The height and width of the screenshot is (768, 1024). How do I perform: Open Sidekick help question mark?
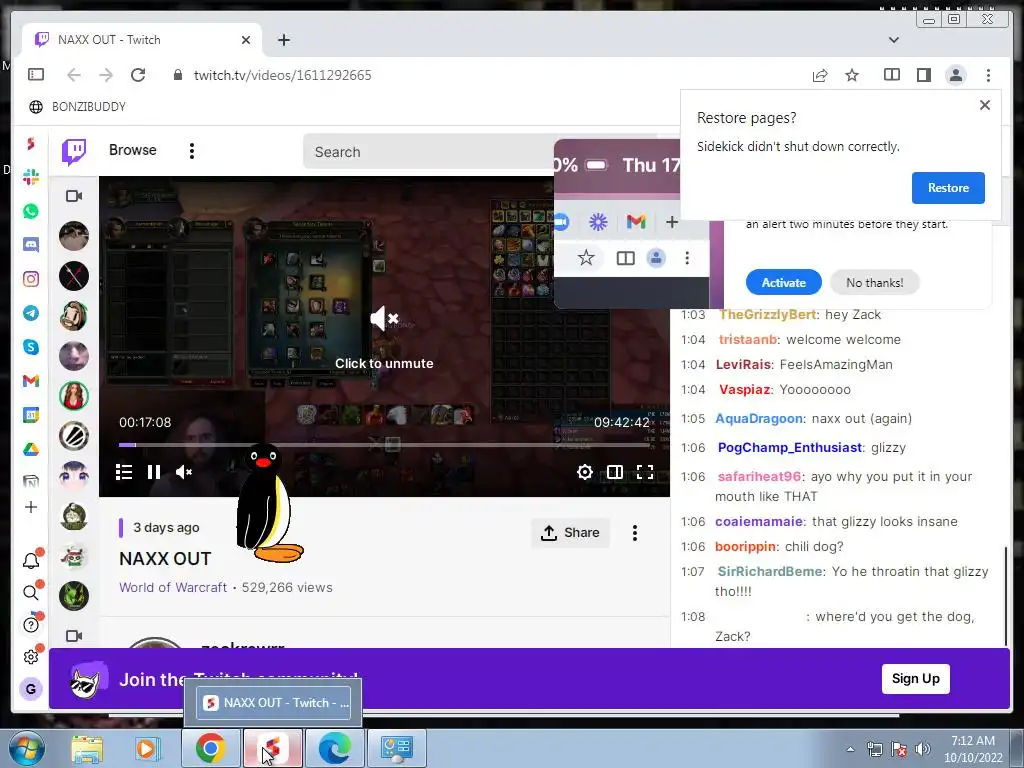pos(31,625)
